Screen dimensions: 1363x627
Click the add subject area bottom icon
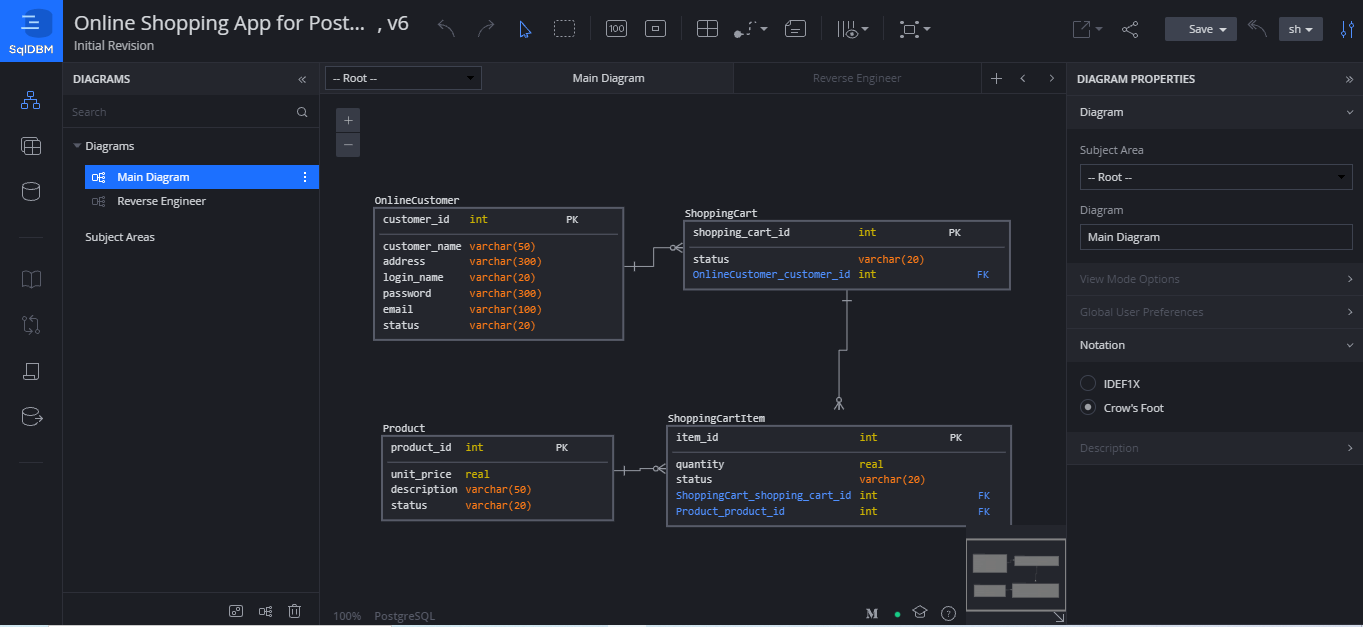(x=236, y=611)
